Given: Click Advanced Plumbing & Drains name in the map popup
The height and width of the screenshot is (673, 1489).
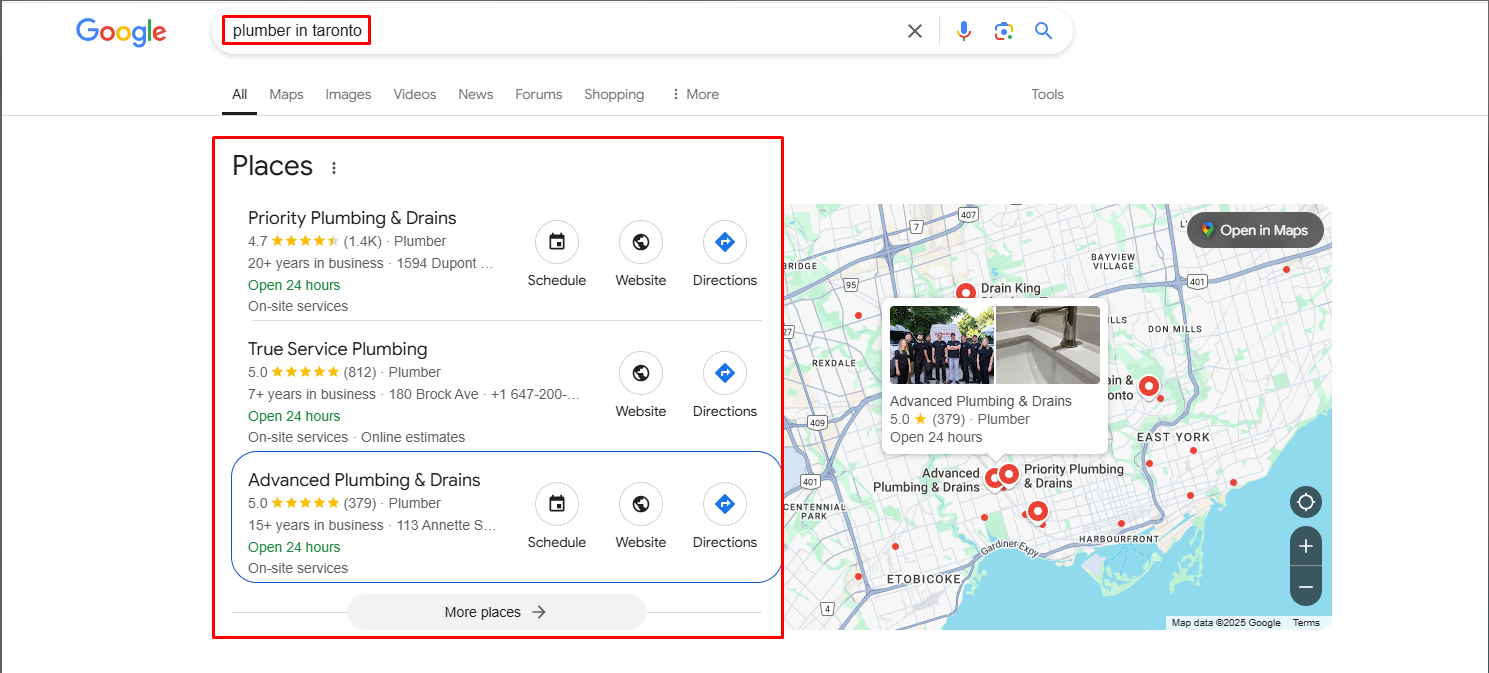Looking at the screenshot, I should (981, 401).
